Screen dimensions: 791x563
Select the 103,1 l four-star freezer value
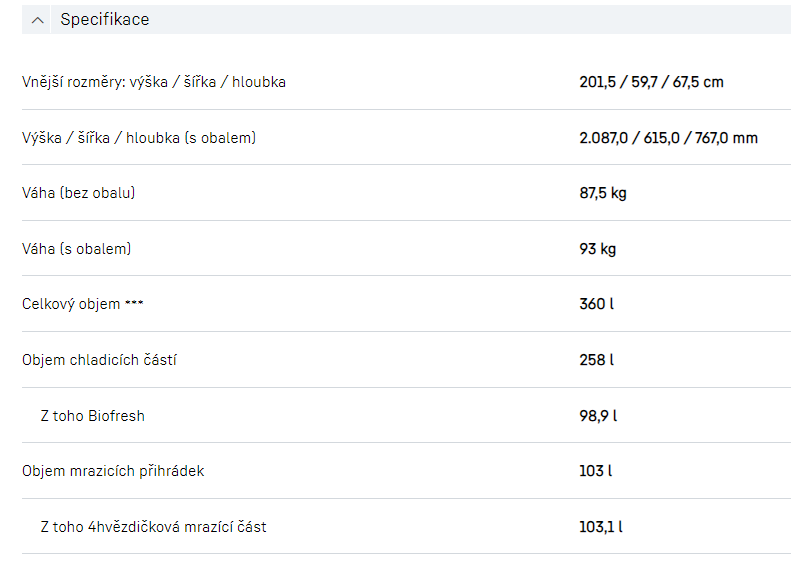coord(601,527)
